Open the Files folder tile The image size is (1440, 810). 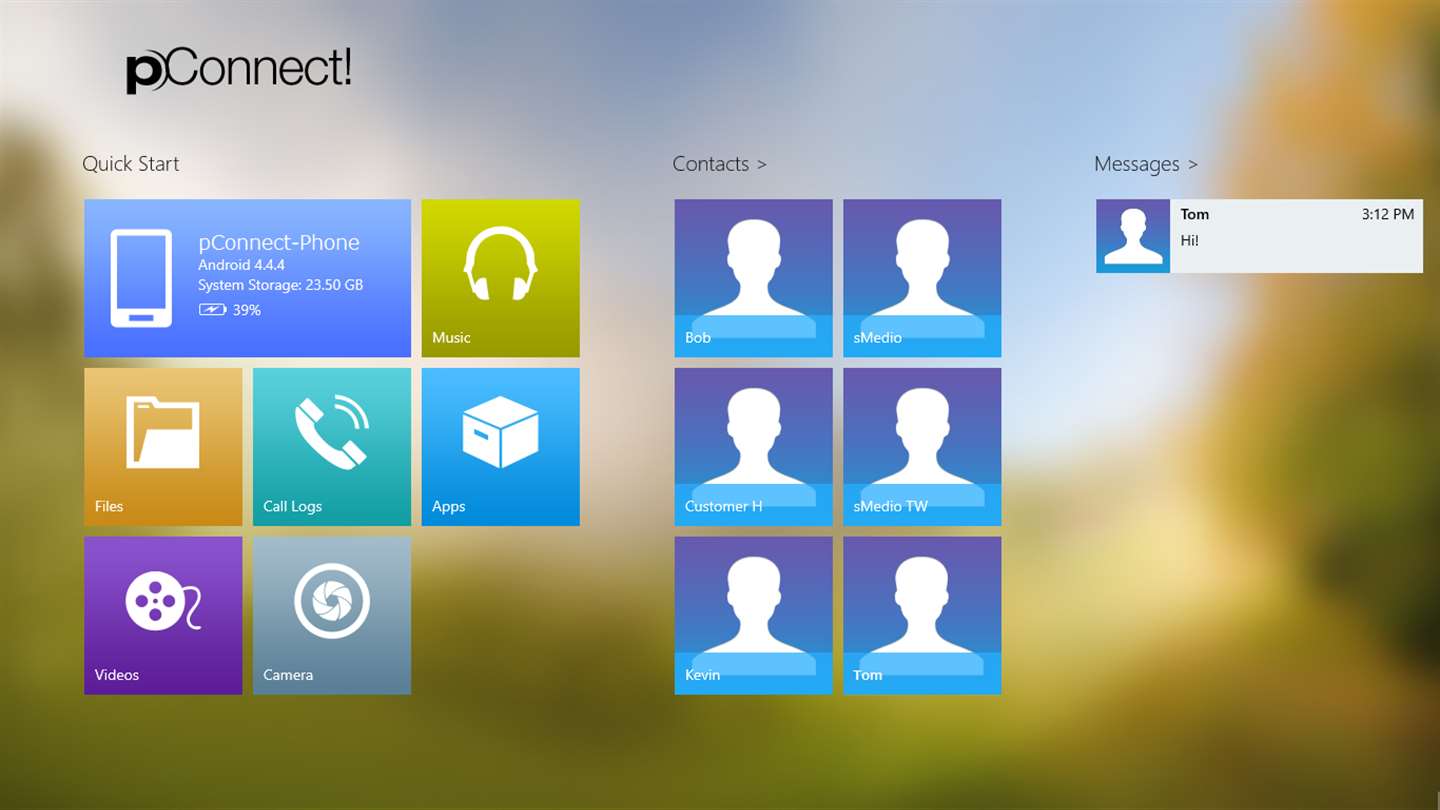[x=163, y=446]
